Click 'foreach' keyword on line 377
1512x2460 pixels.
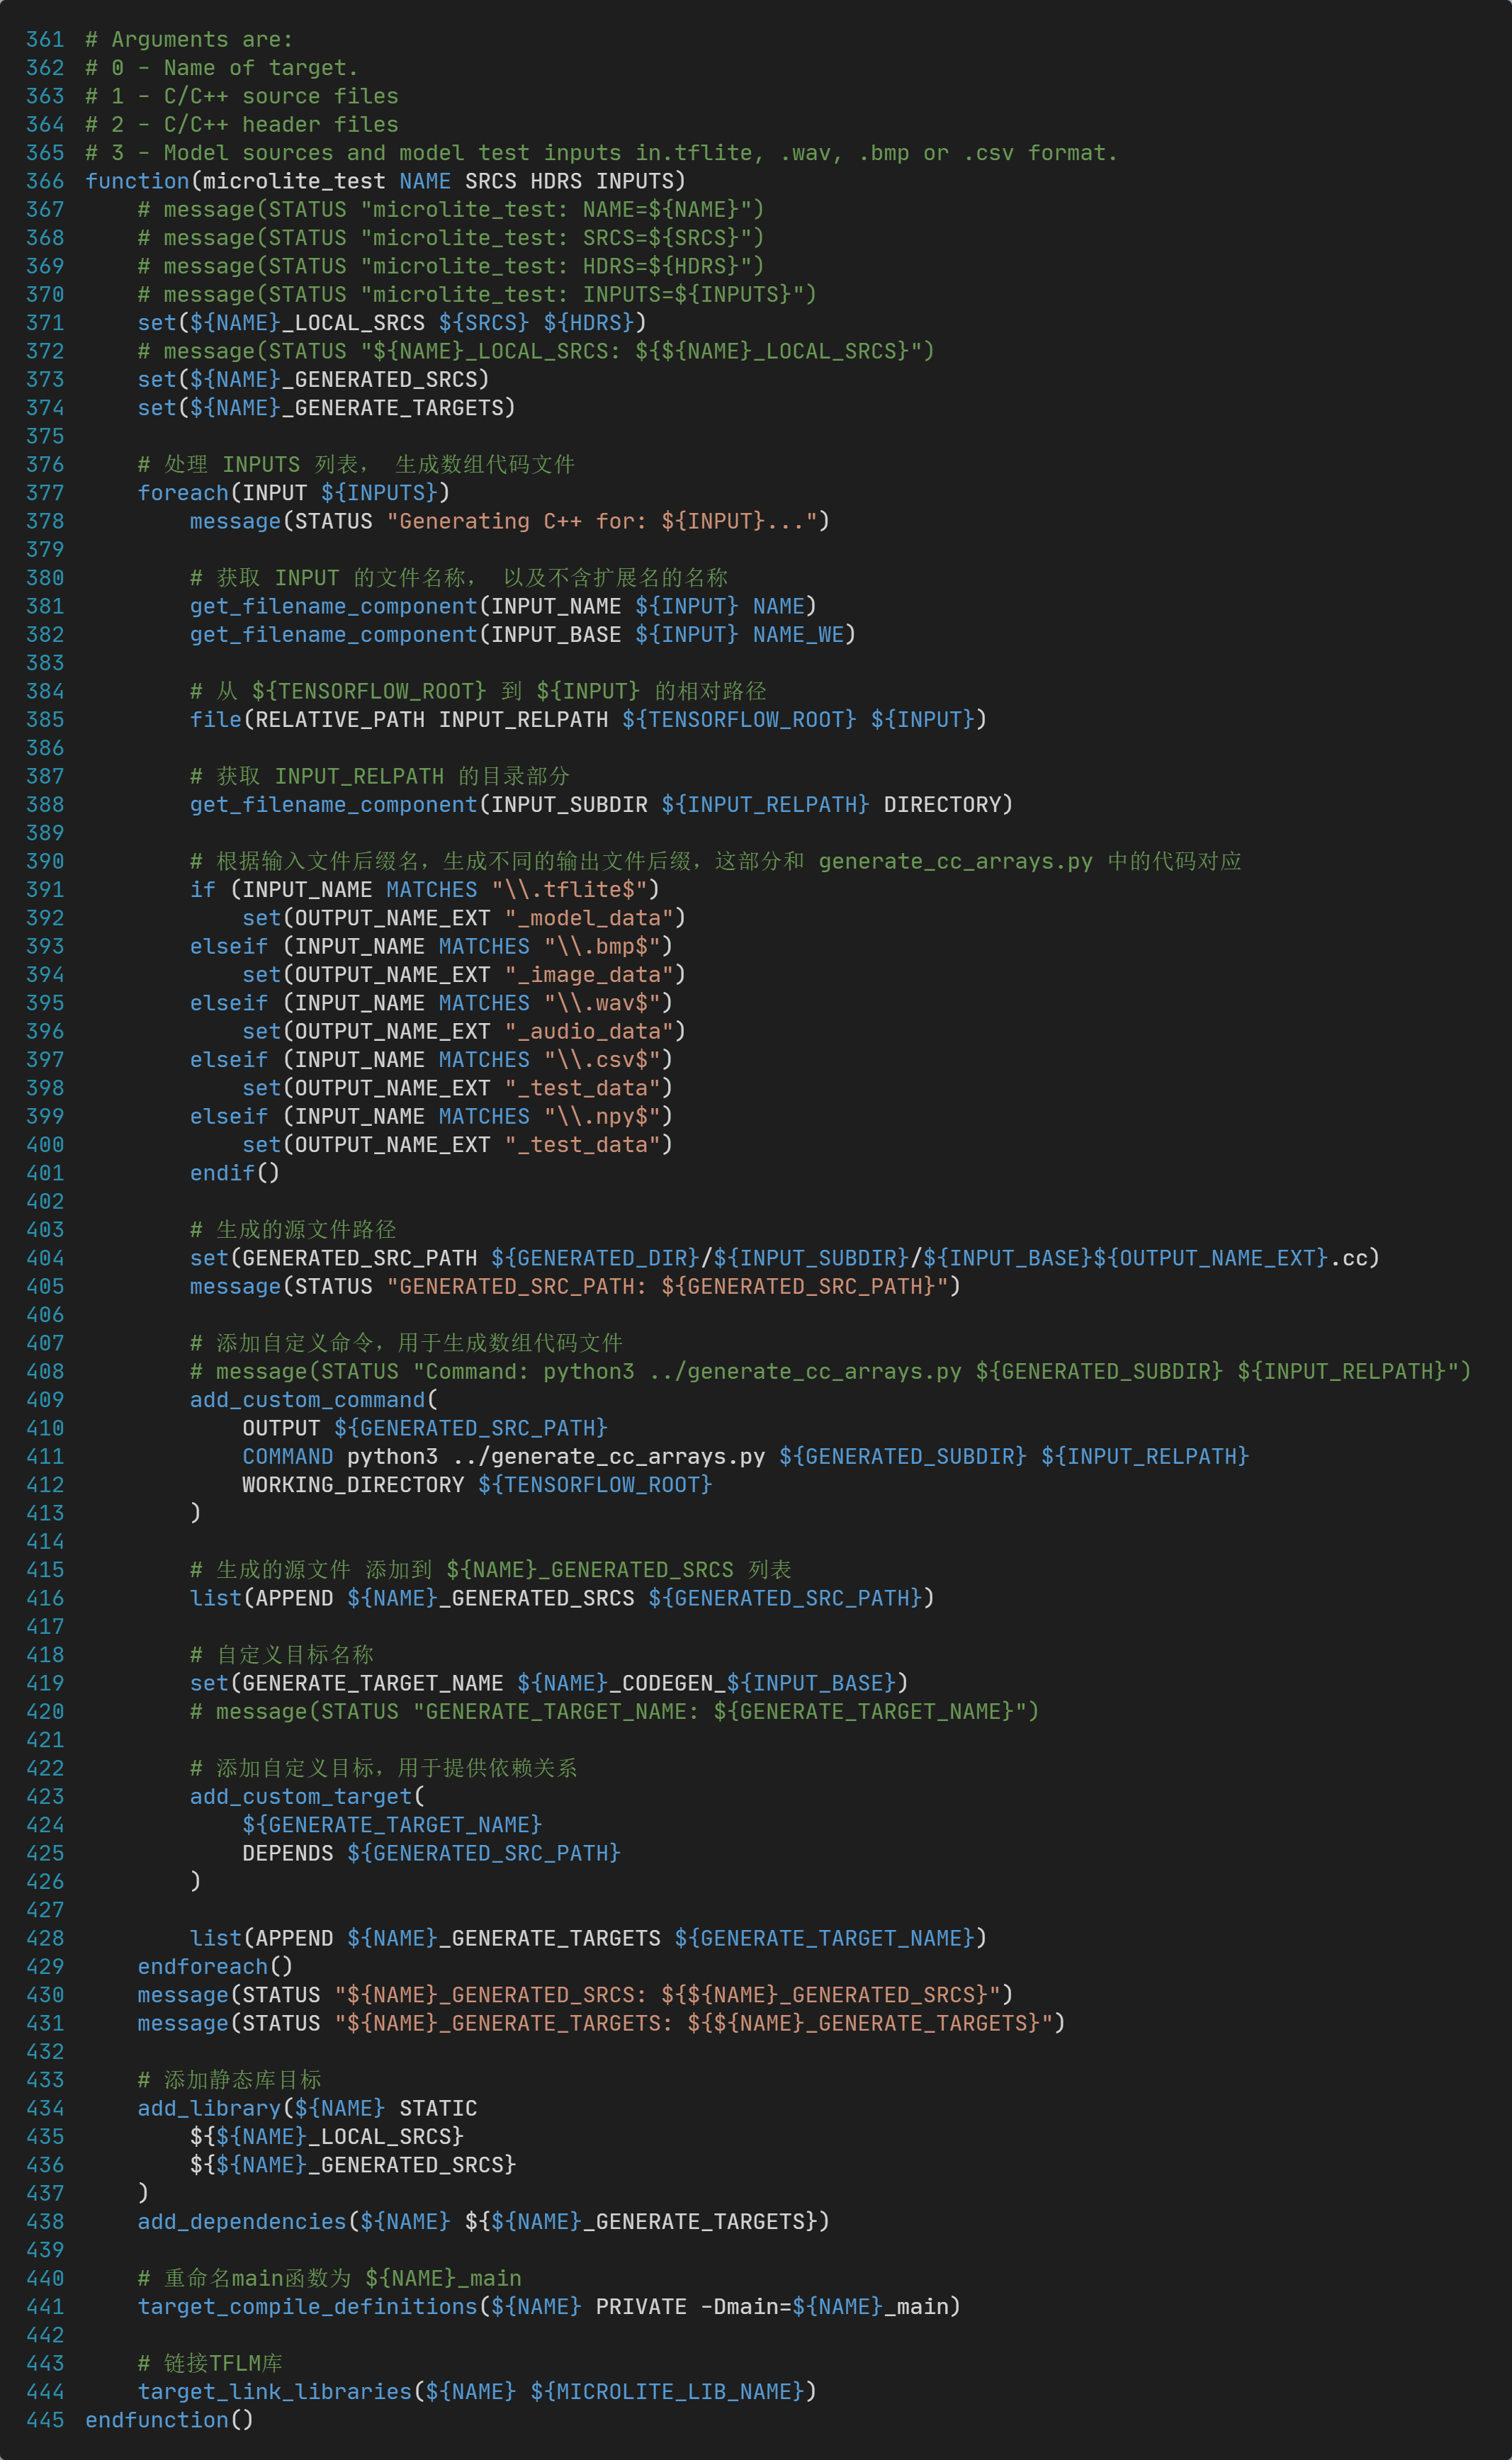(183, 493)
